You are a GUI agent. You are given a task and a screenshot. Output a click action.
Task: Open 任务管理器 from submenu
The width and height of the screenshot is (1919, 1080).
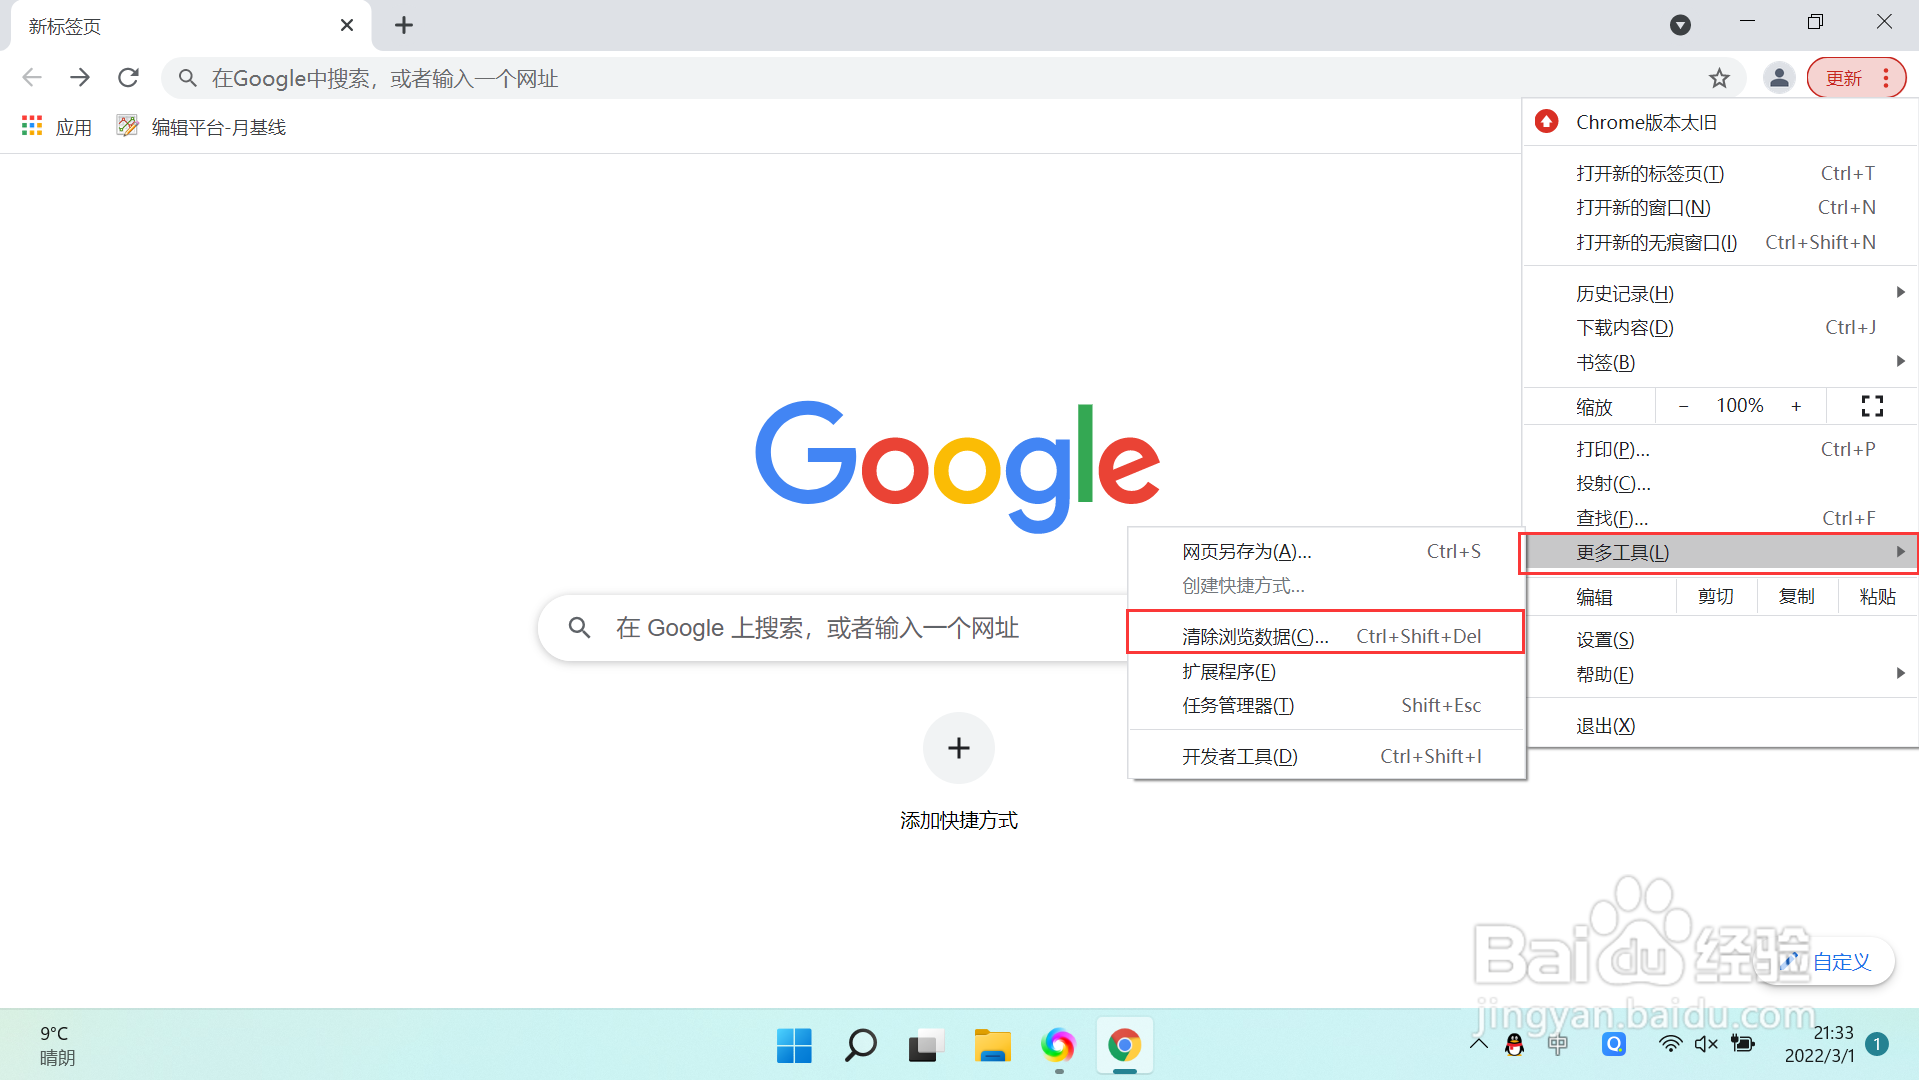[x=1327, y=706]
